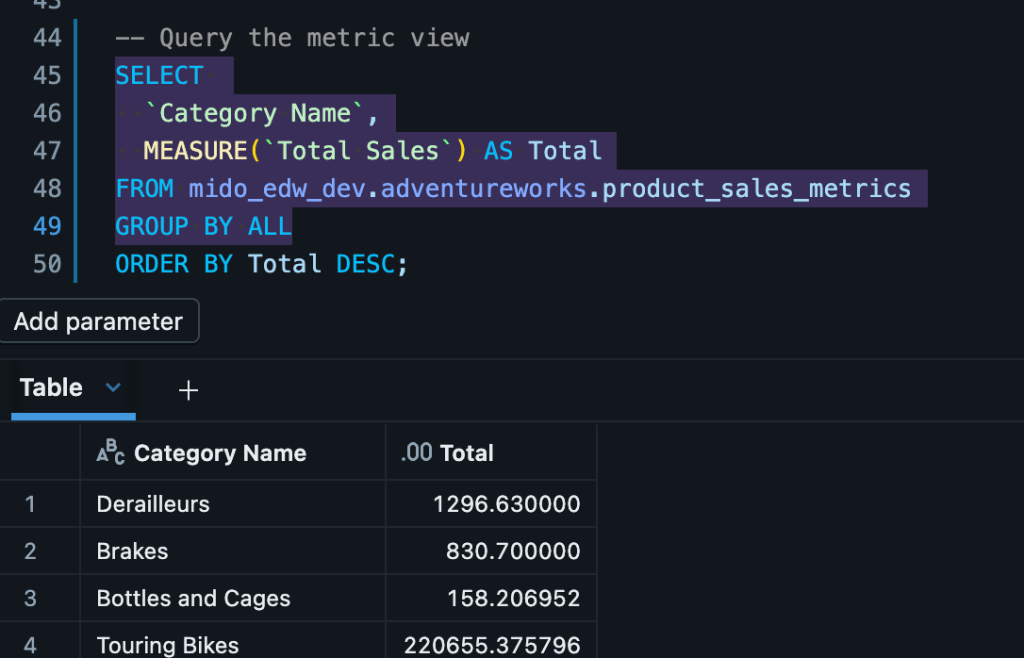
Task: Select the Brakes category cell
Action: tap(132, 551)
